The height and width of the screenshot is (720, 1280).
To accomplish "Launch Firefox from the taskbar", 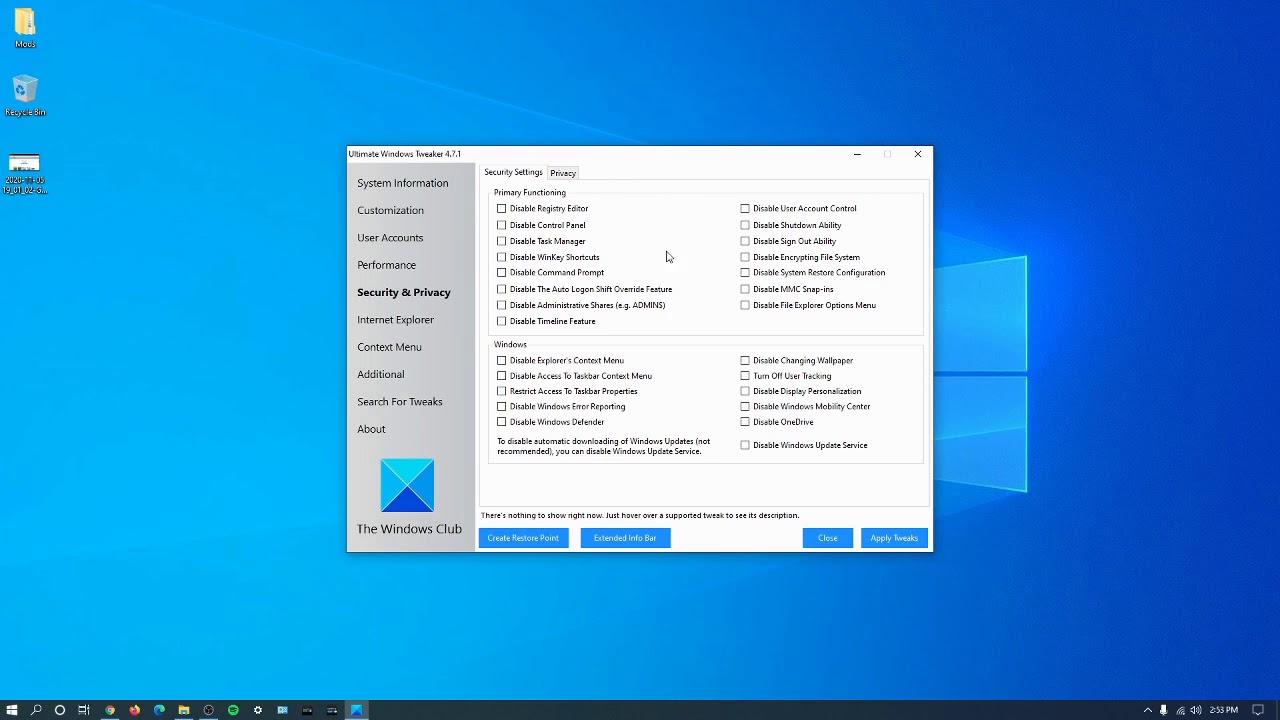I will click(134, 710).
